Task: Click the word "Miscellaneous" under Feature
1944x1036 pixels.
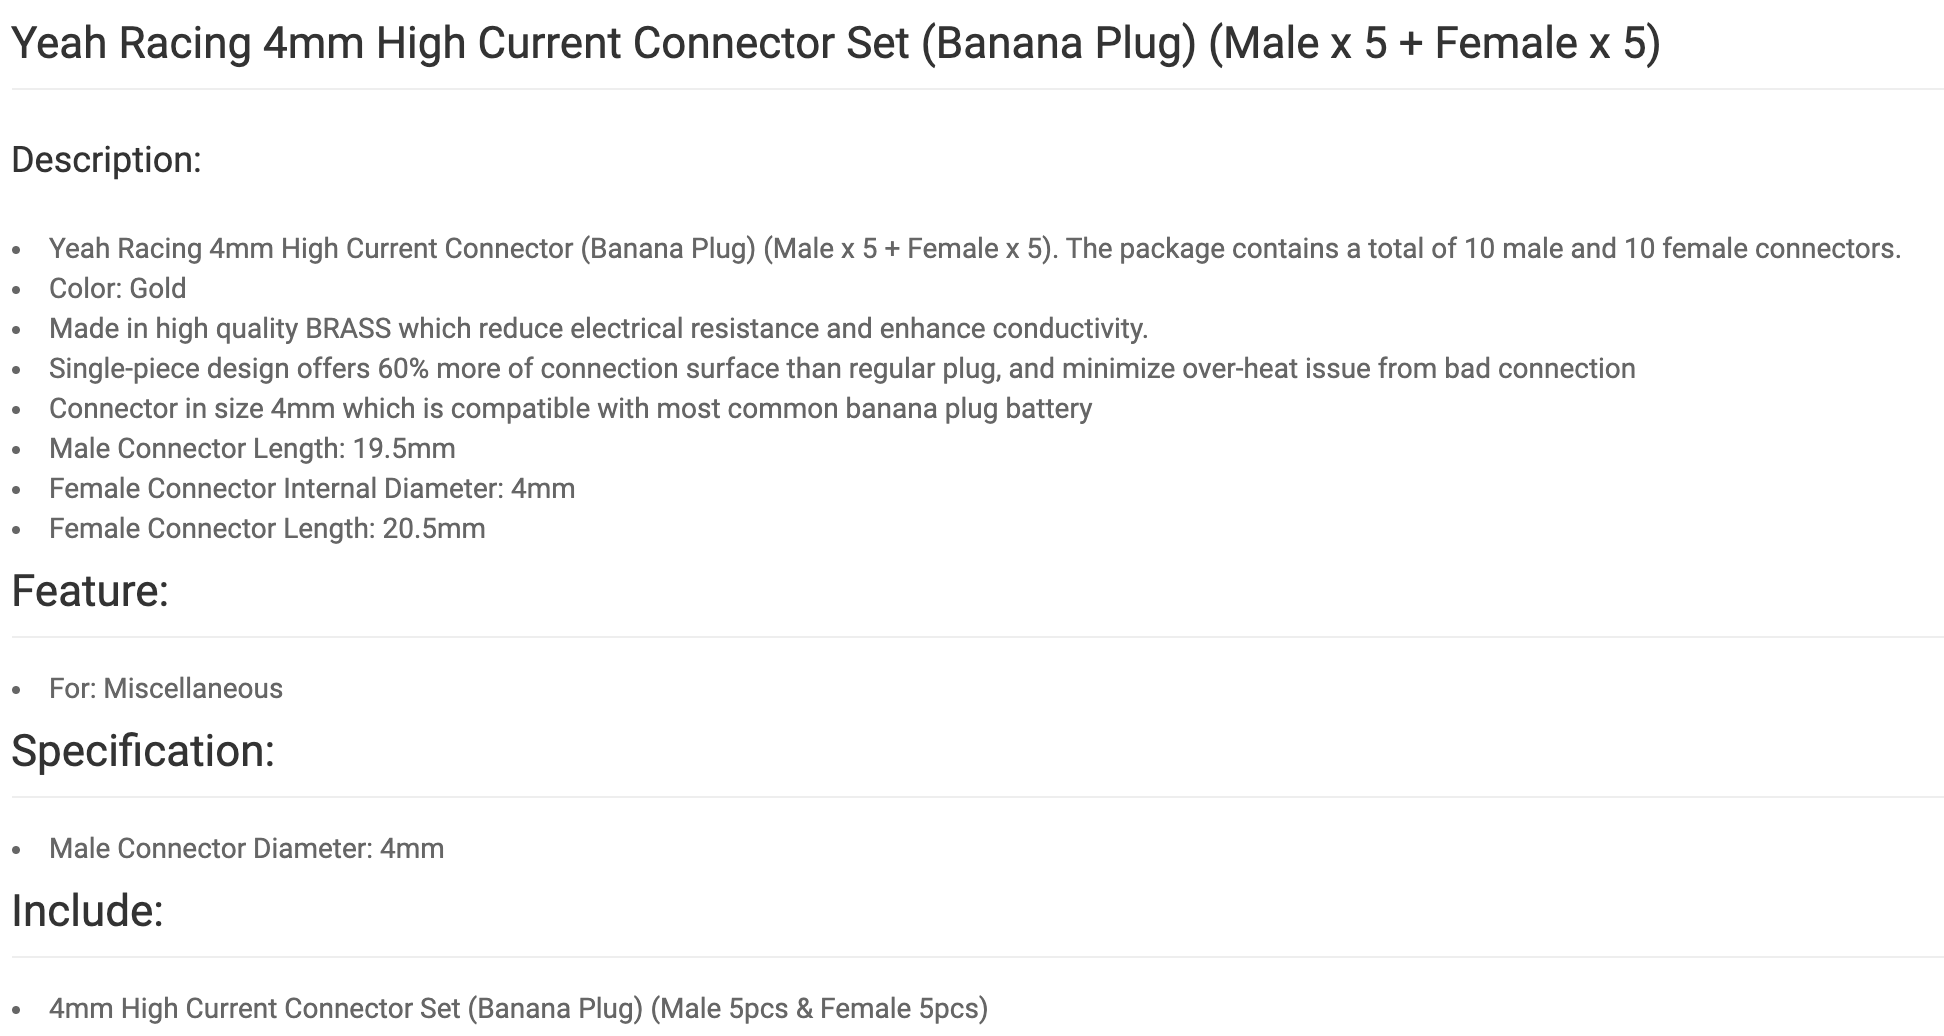Action: [193, 688]
